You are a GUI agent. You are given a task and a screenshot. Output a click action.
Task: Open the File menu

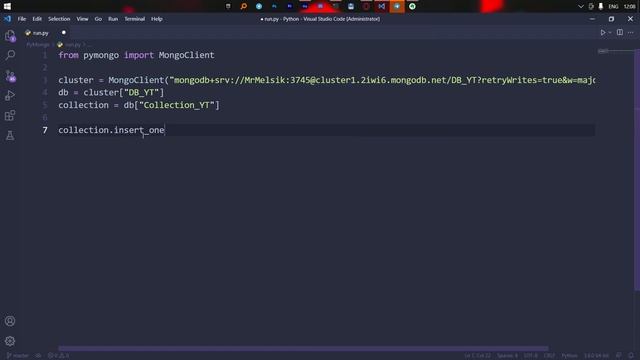pyautogui.click(x=22, y=19)
